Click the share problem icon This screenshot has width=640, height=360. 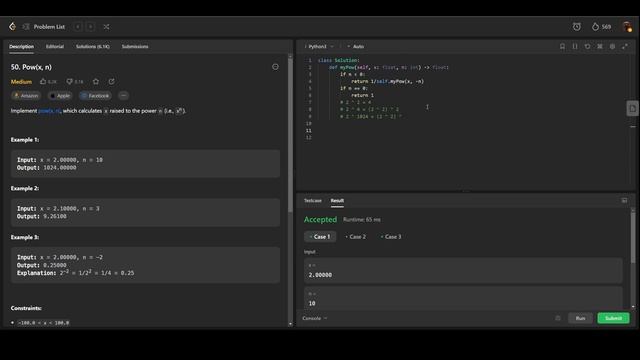point(111,82)
